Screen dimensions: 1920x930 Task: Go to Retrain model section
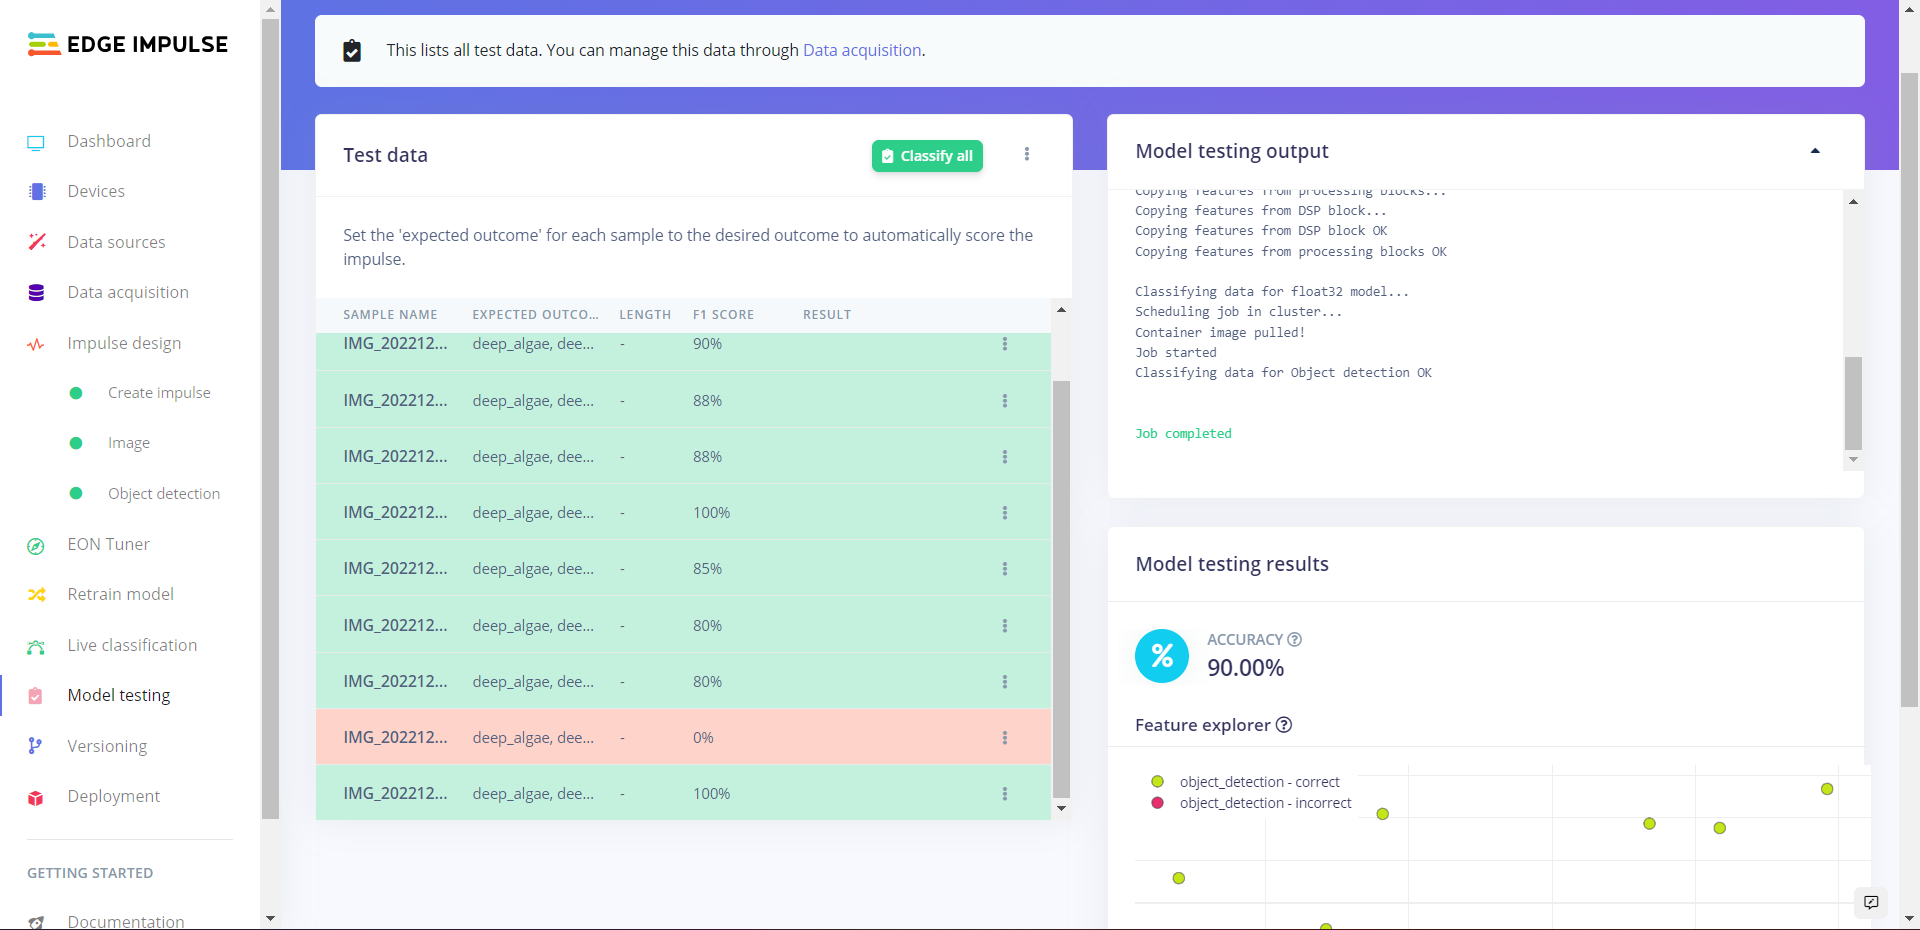click(x=120, y=594)
